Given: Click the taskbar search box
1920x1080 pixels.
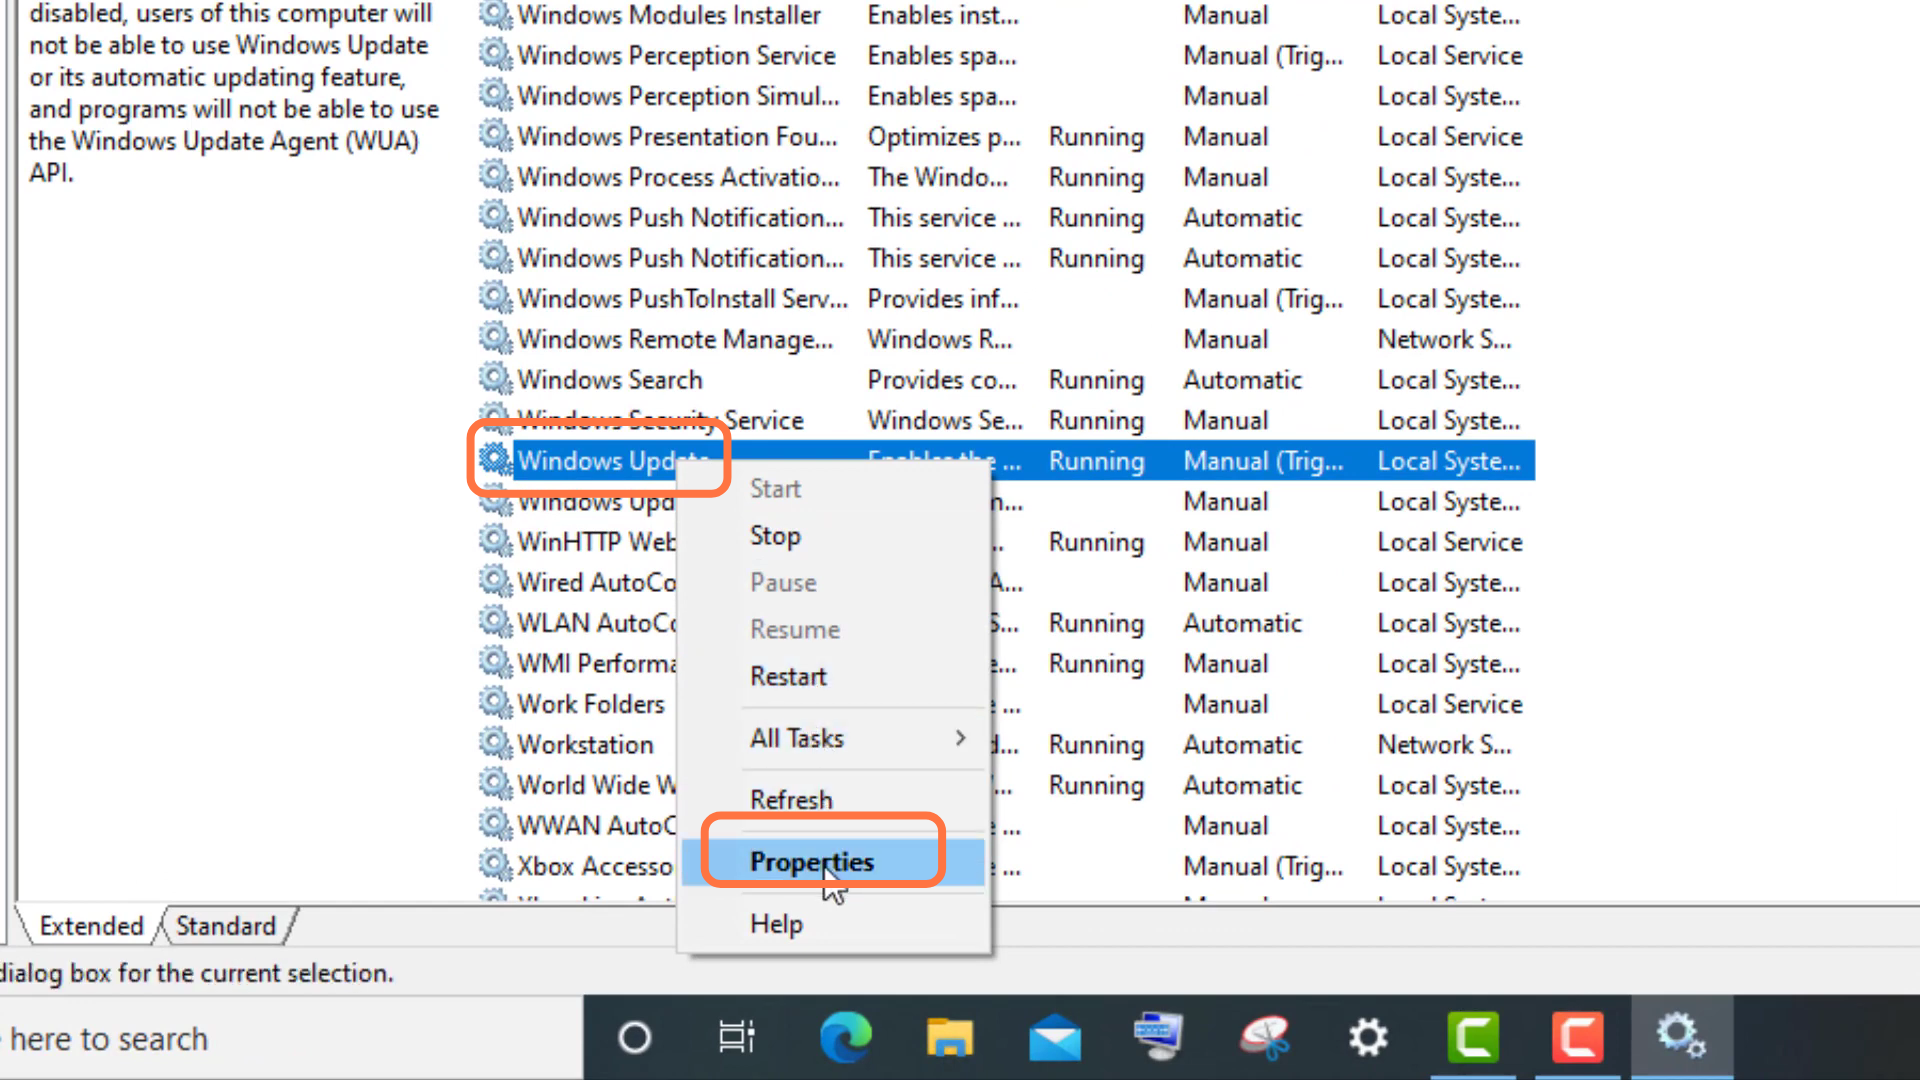Looking at the screenshot, I should click(291, 1038).
